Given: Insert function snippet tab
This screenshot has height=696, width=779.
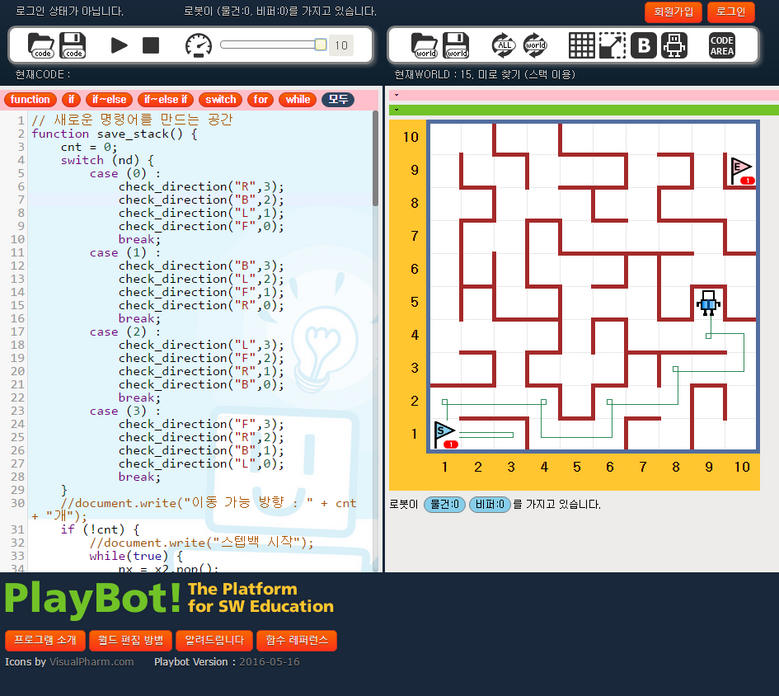Looking at the screenshot, I should (x=30, y=99).
